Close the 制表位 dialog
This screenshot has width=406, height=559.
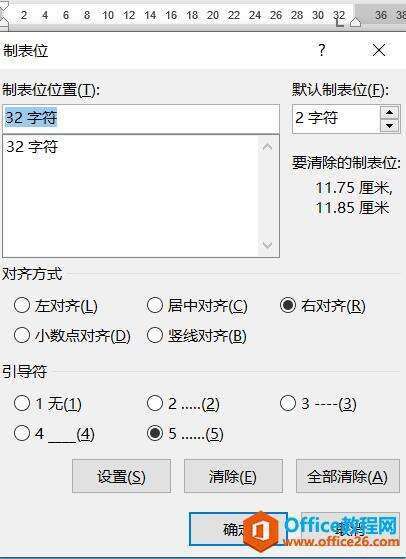[379, 50]
